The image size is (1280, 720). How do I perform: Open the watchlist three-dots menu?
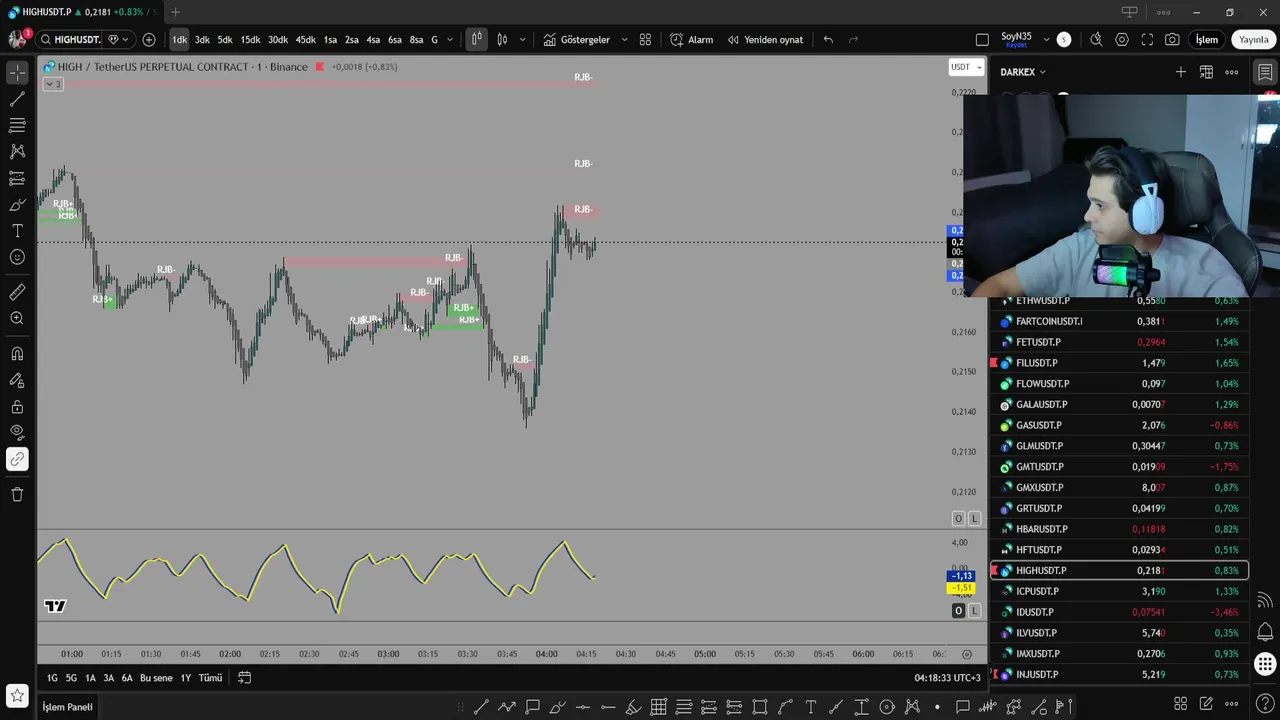point(1232,72)
